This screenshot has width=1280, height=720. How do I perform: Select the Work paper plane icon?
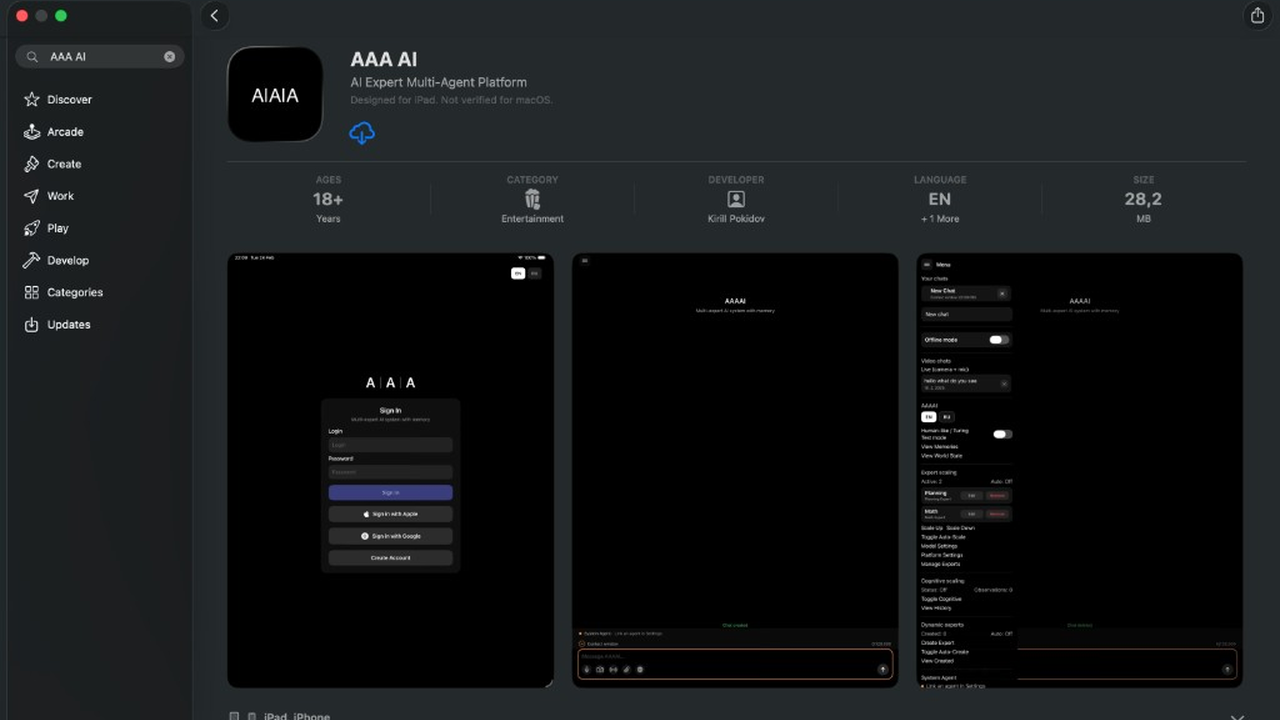[32, 196]
